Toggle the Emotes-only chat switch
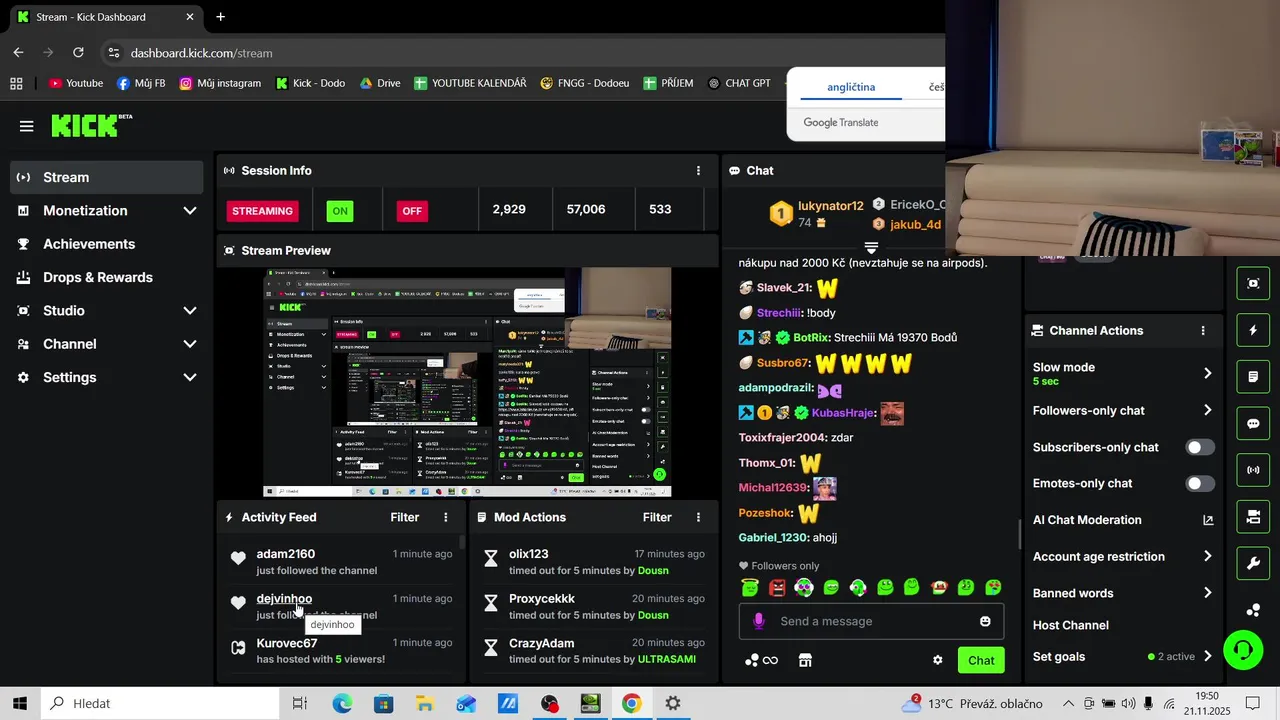 (1200, 483)
